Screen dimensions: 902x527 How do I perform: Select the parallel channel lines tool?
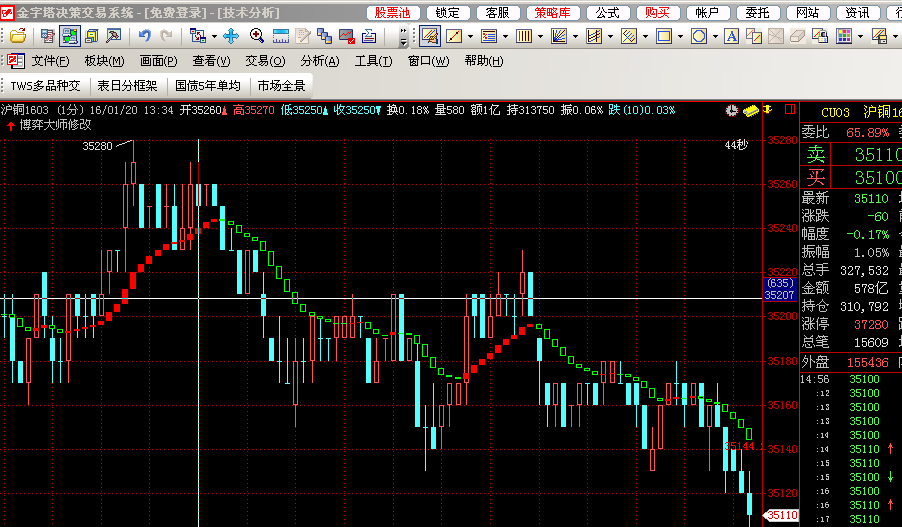pyautogui.click(x=594, y=36)
